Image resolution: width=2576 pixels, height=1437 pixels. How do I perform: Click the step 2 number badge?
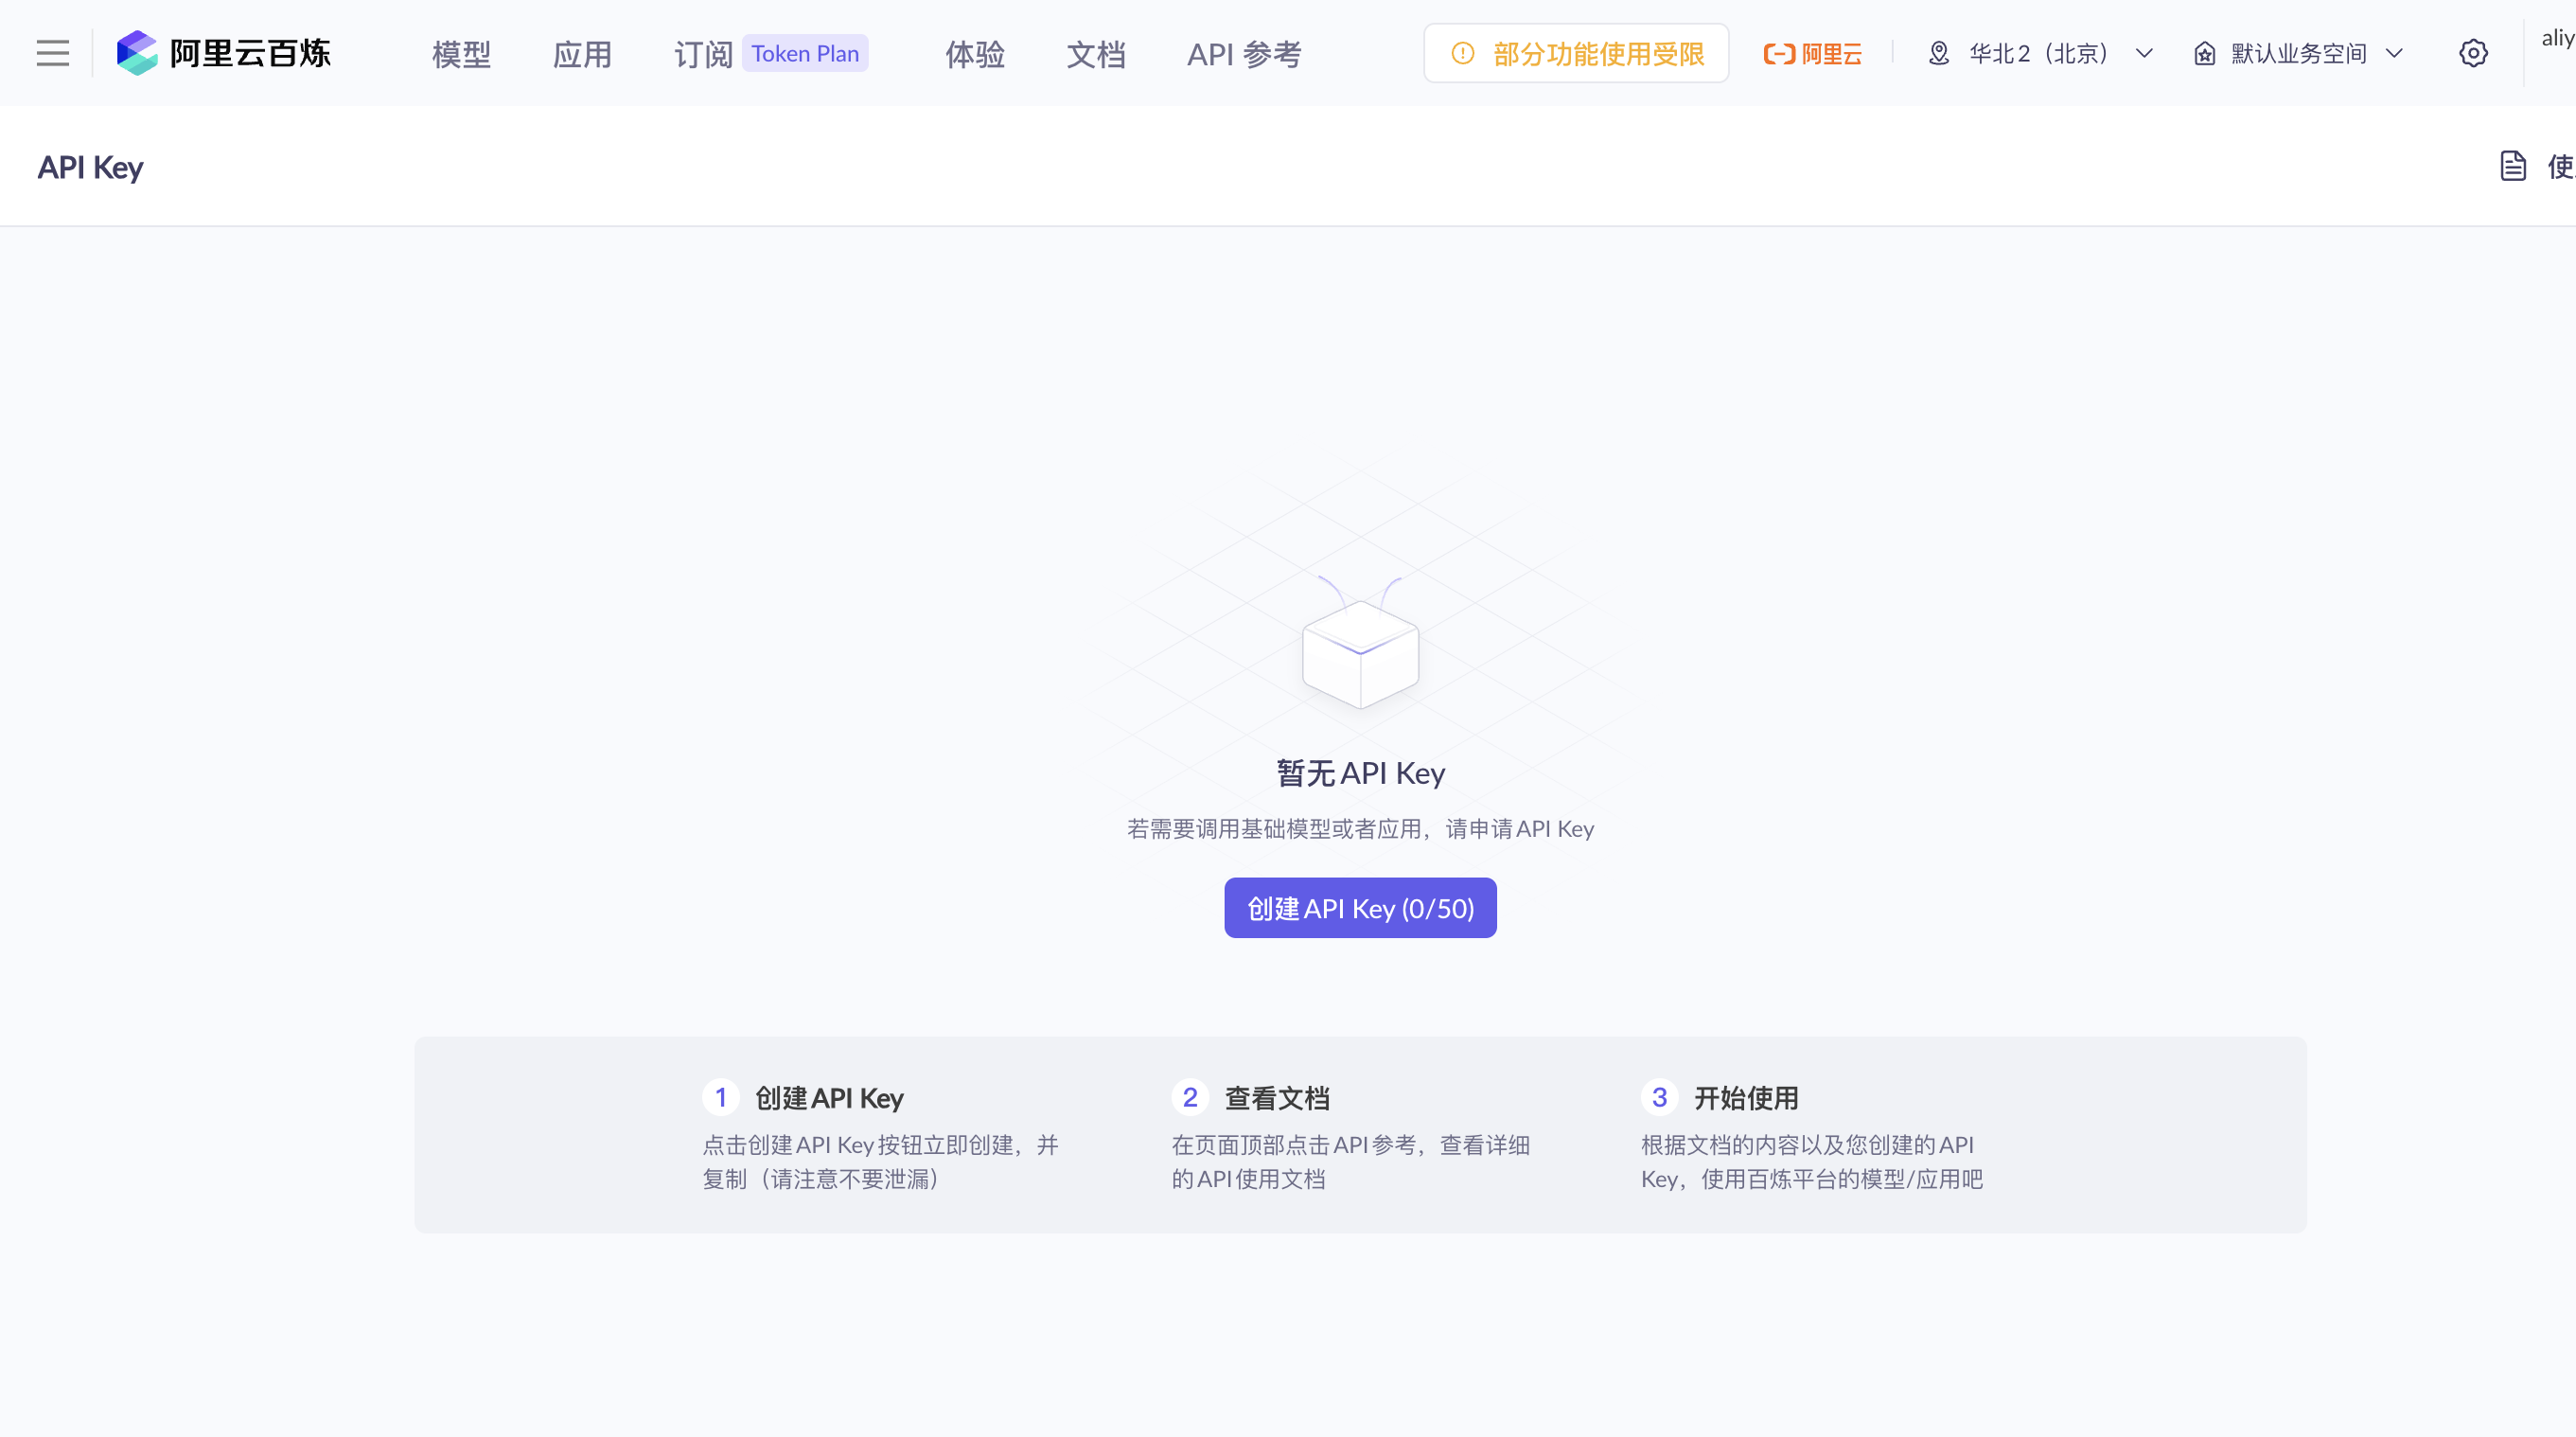[x=1190, y=1097]
